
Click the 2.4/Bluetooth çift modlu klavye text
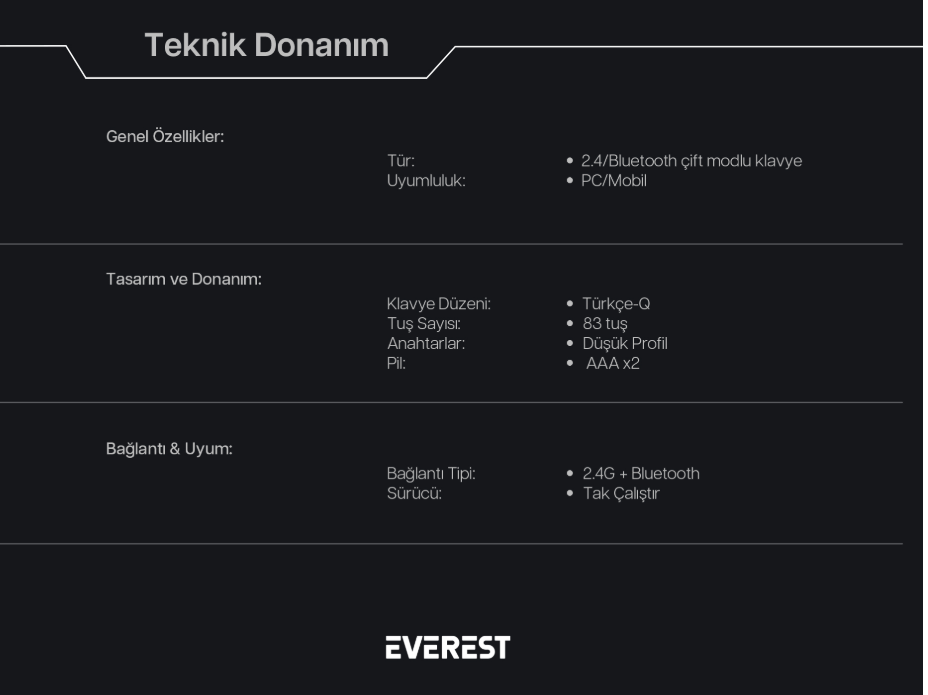pos(691,161)
